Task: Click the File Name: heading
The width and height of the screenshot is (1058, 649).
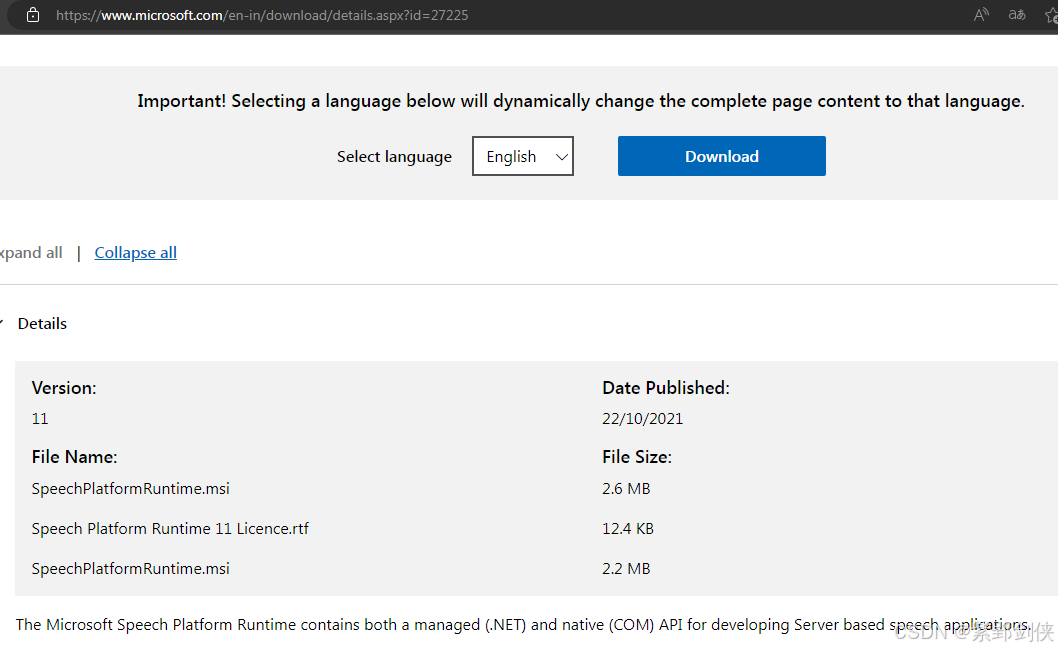Action: tap(74, 457)
